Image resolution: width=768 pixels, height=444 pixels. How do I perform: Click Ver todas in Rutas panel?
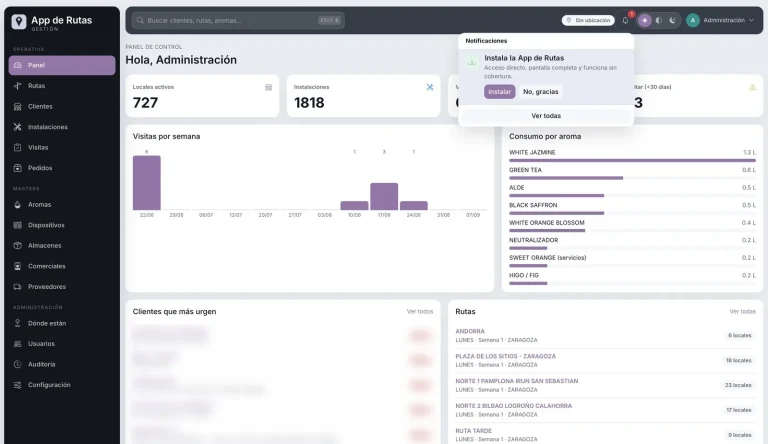(x=743, y=312)
